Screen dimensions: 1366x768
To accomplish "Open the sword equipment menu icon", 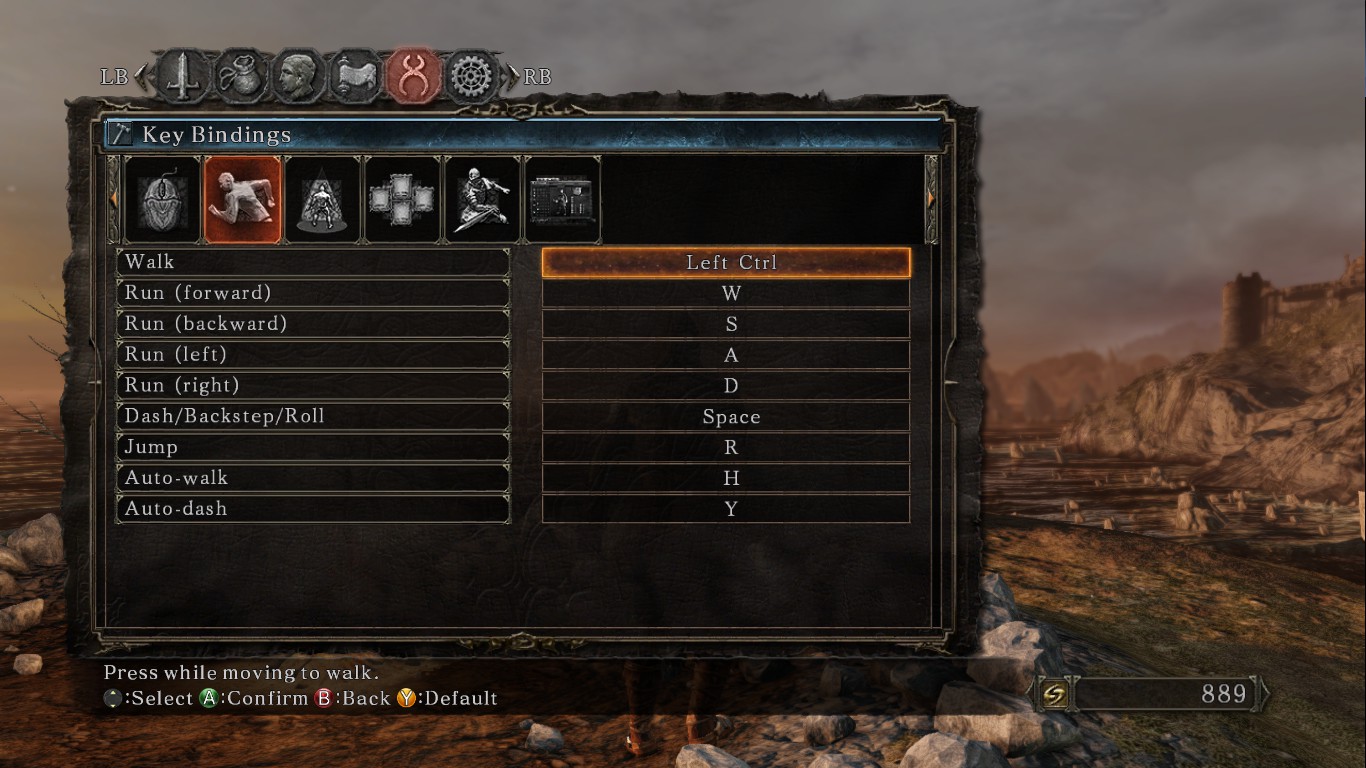I will click(x=183, y=76).
